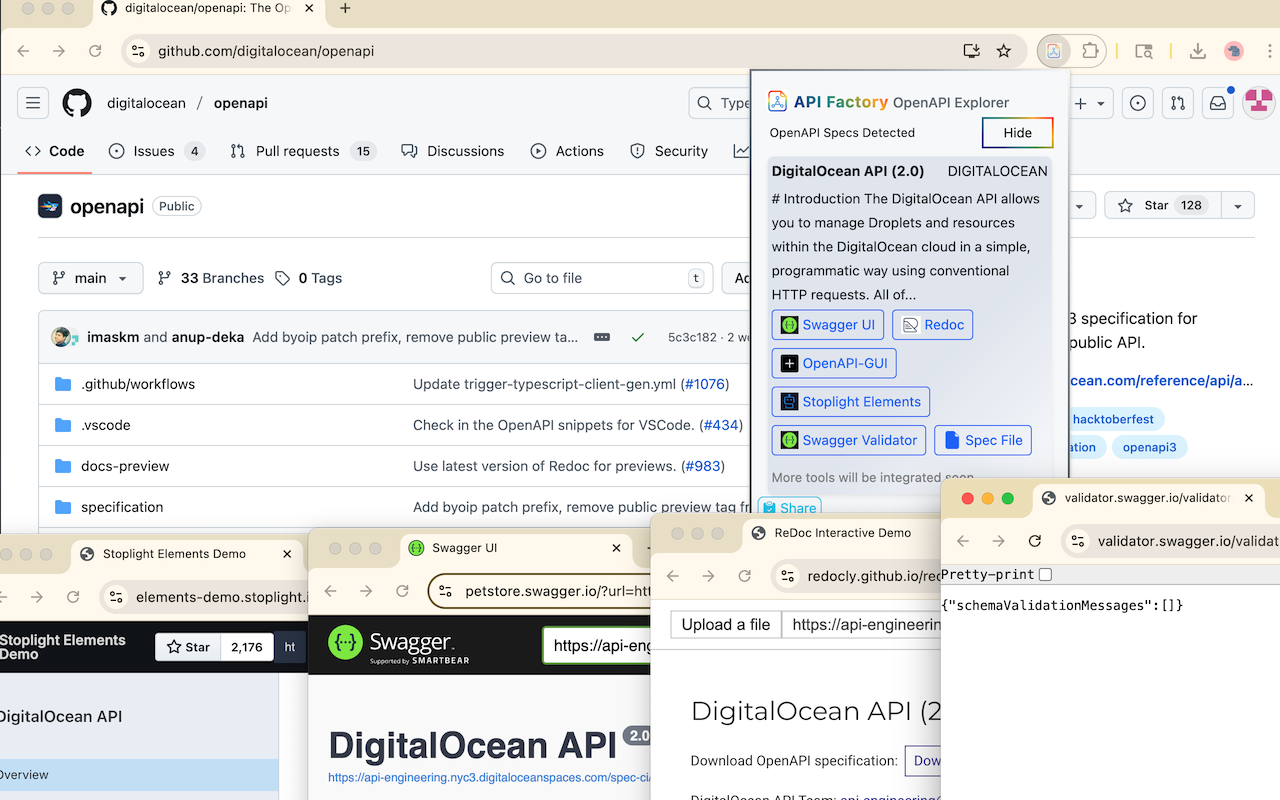Open the Spec File button
Viewport: 1280px width, 800px height.
(983, 440)
